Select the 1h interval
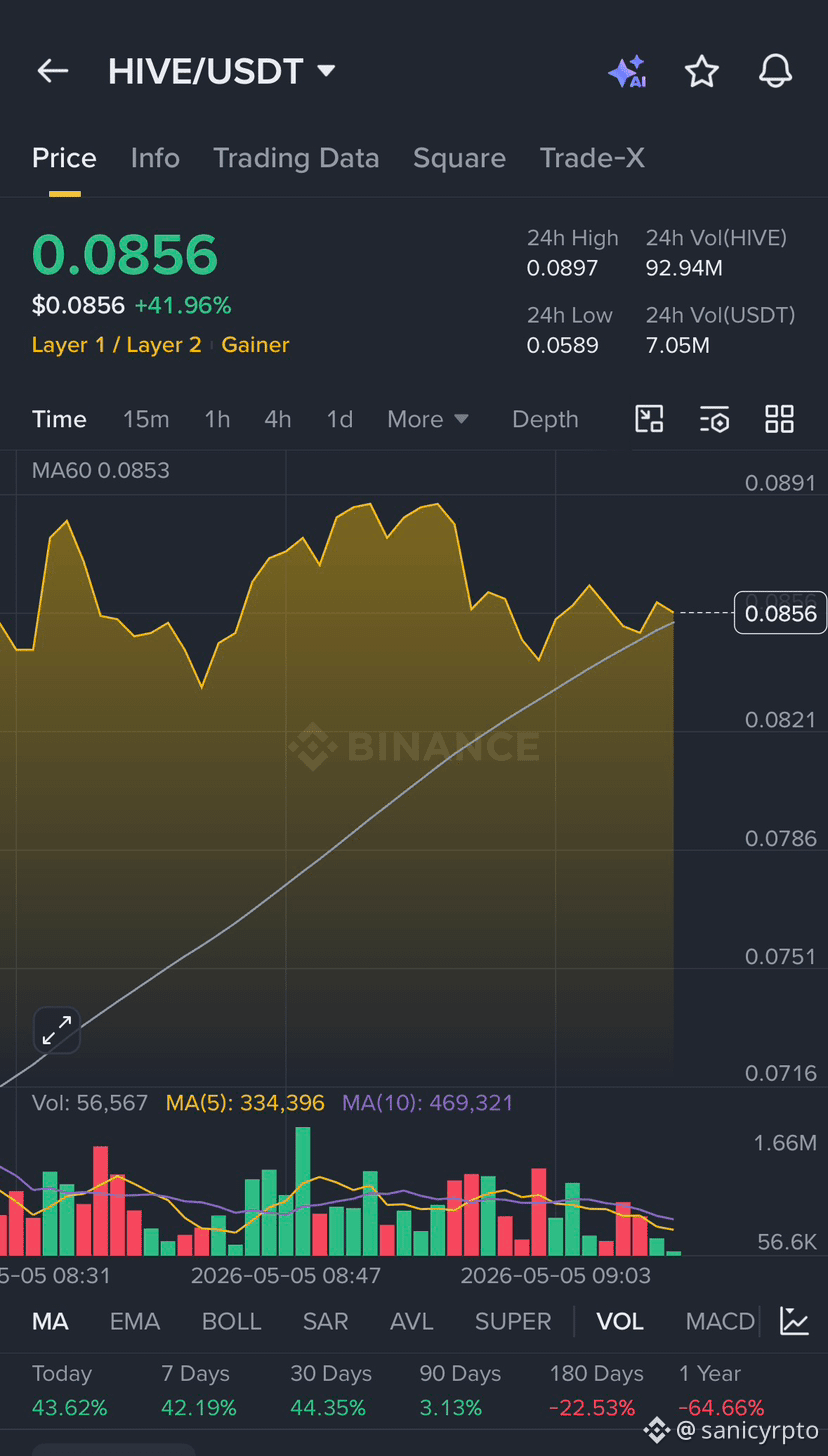Viewport: 828px width, 1456px height. (x=217, y=419)
